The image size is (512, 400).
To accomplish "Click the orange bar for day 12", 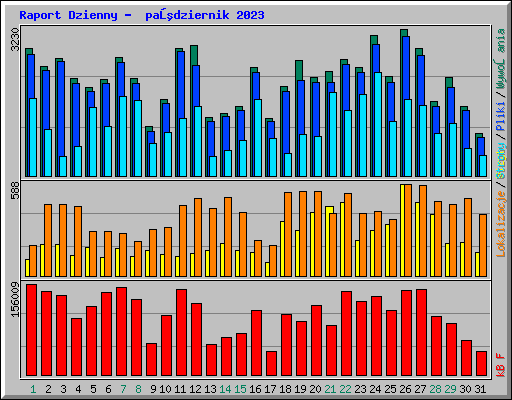I will [x=198, y=237].
